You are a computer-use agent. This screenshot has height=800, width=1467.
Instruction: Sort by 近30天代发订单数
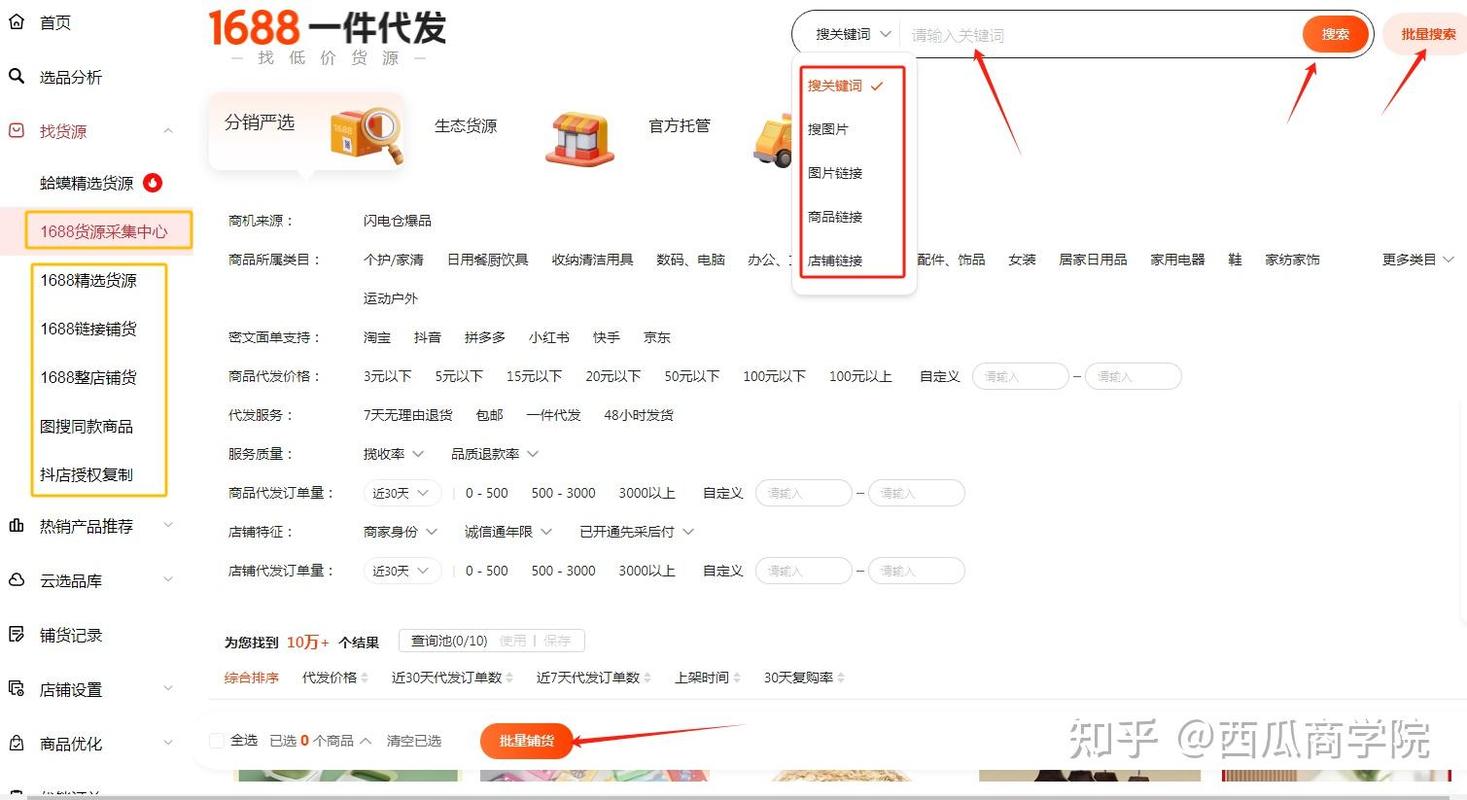[x=452, y=678]
